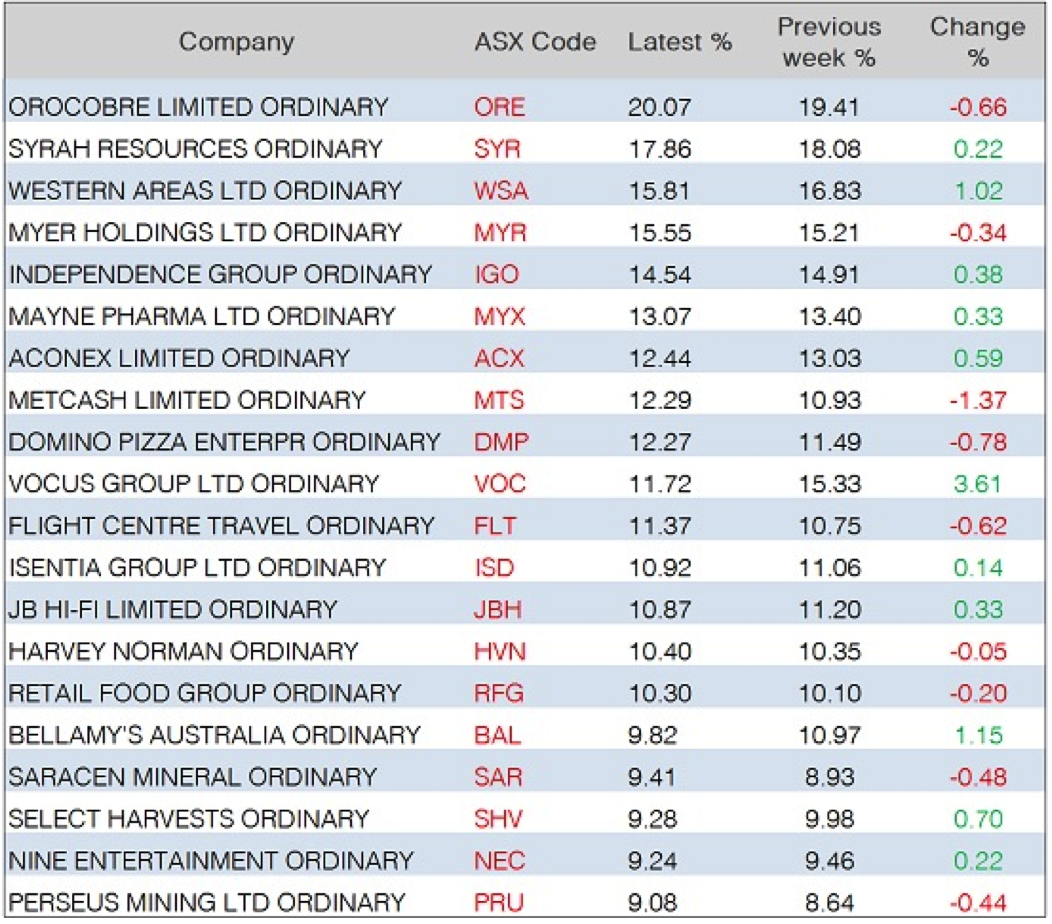Viewport: 1052px width, 924px height.
Task: Open the PRU code link
Action: [x=499, y=902]
